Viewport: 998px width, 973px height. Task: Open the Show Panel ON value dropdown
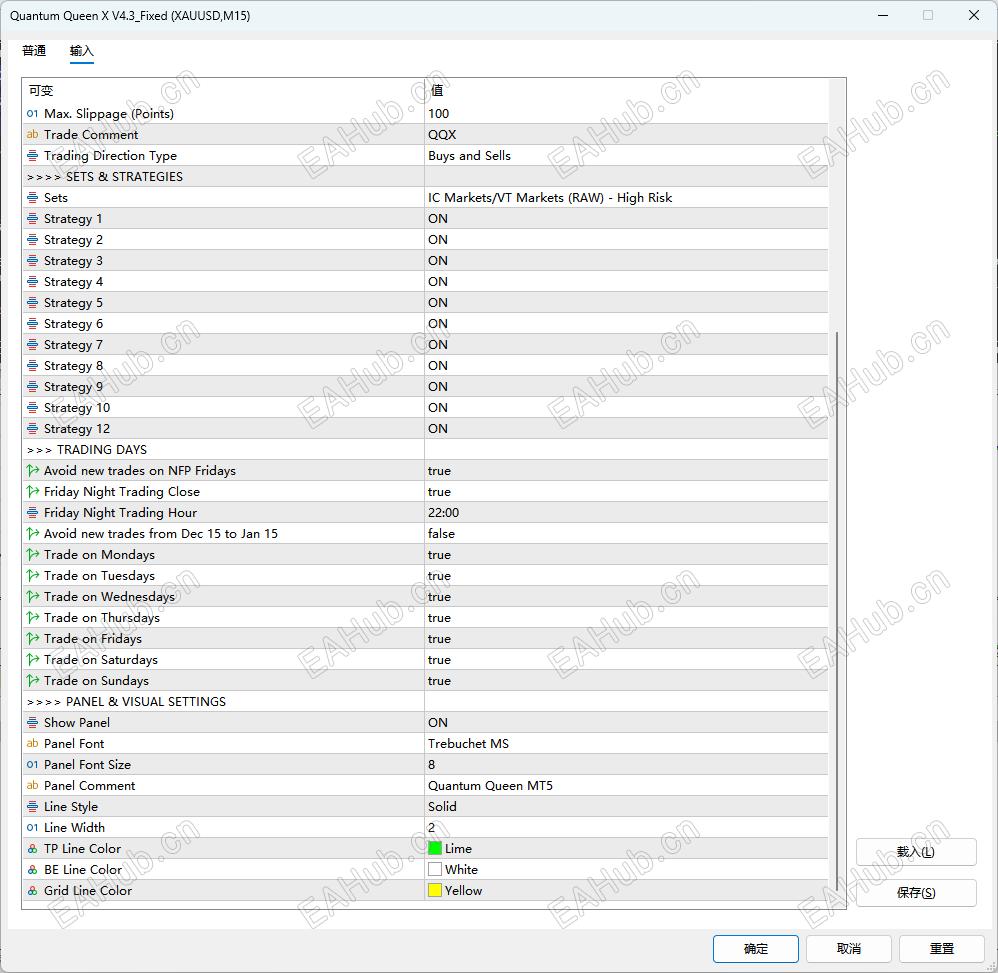point(626,723)
